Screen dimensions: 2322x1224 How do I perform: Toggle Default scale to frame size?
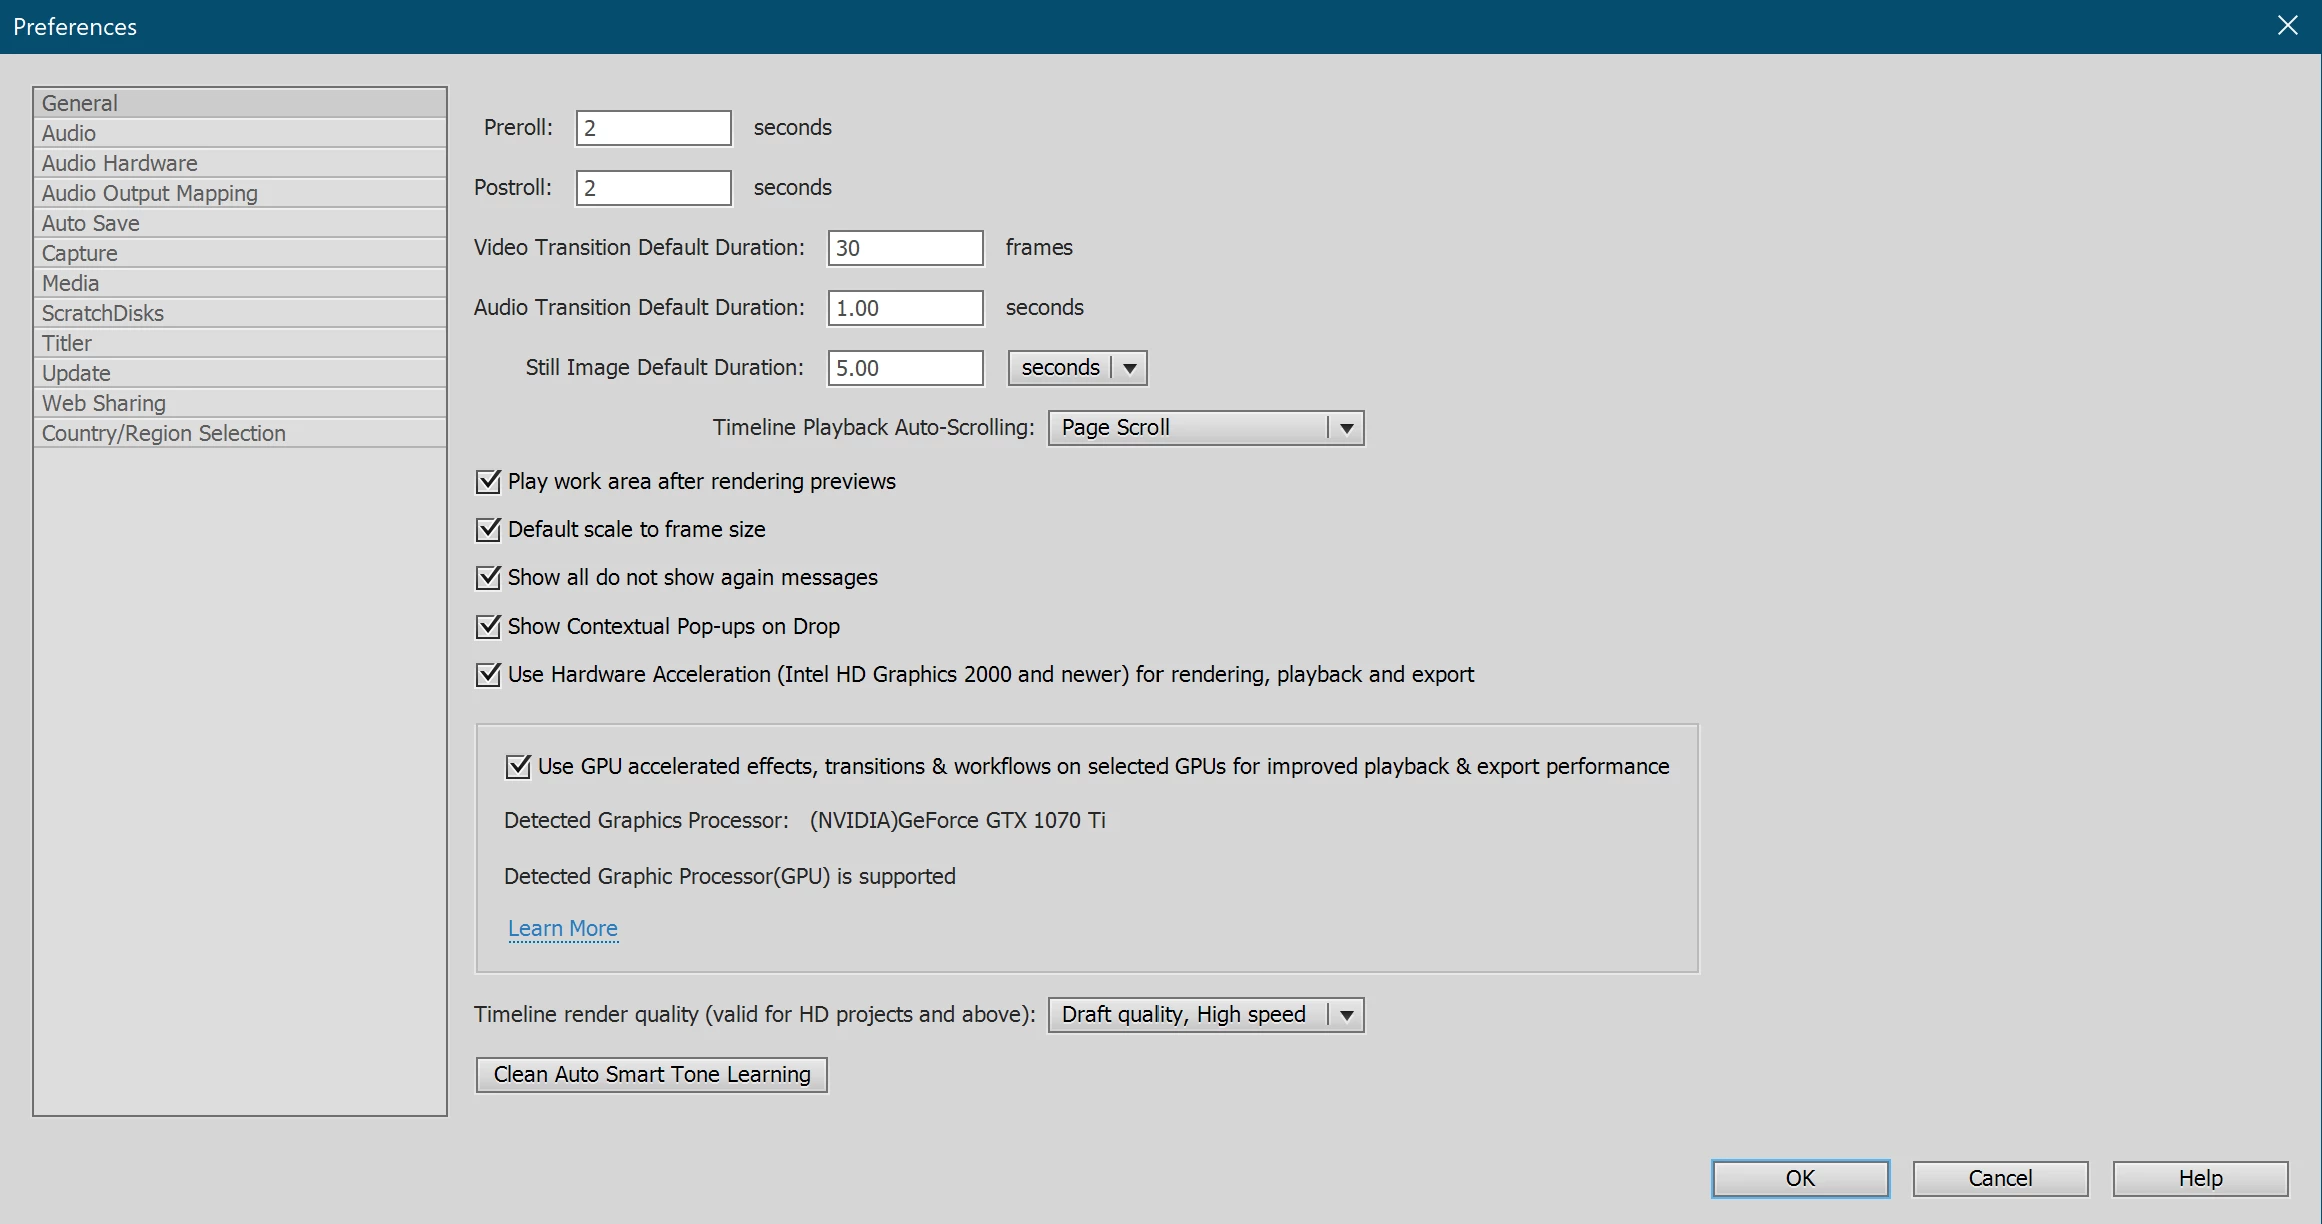coord(488,530)
